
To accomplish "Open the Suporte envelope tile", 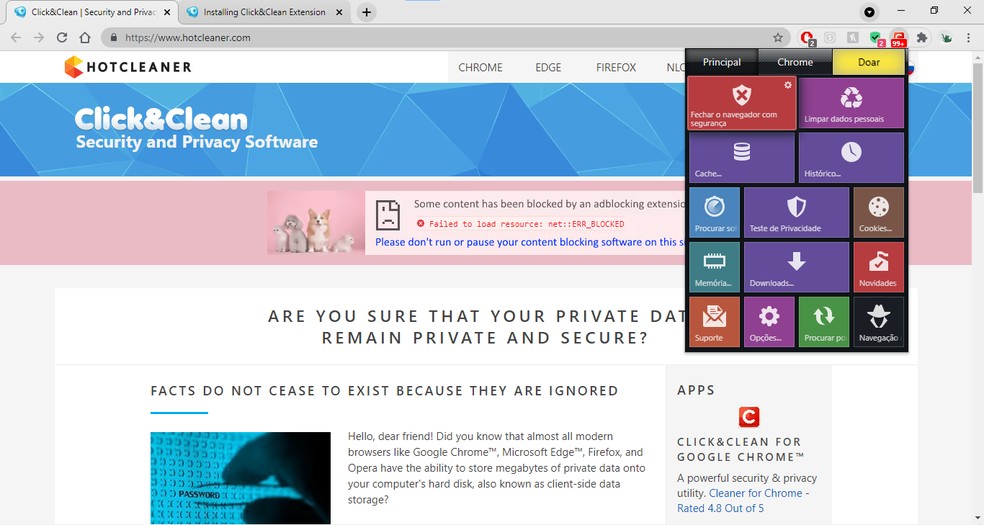I will (714, 321).
